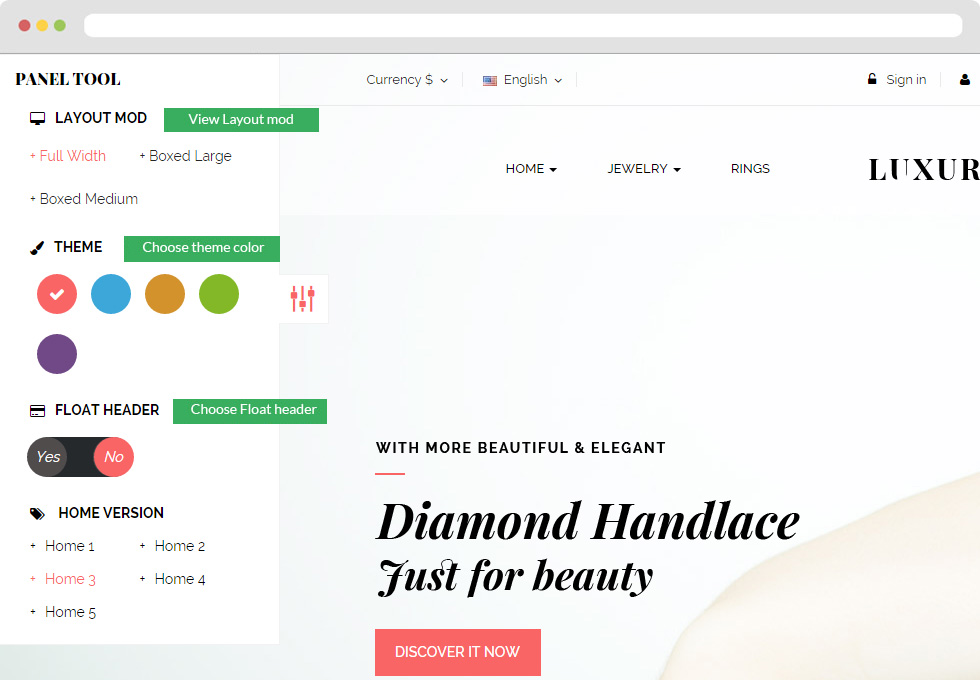The image size is (980, 680).
Task: Choose the purple theme color swatch
Action: [57, 354]
